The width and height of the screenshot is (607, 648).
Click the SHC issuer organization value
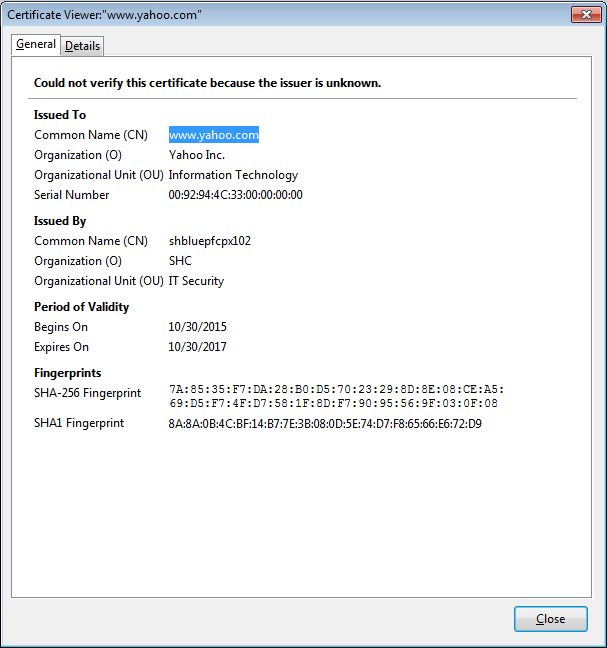(x=180, y=261)
